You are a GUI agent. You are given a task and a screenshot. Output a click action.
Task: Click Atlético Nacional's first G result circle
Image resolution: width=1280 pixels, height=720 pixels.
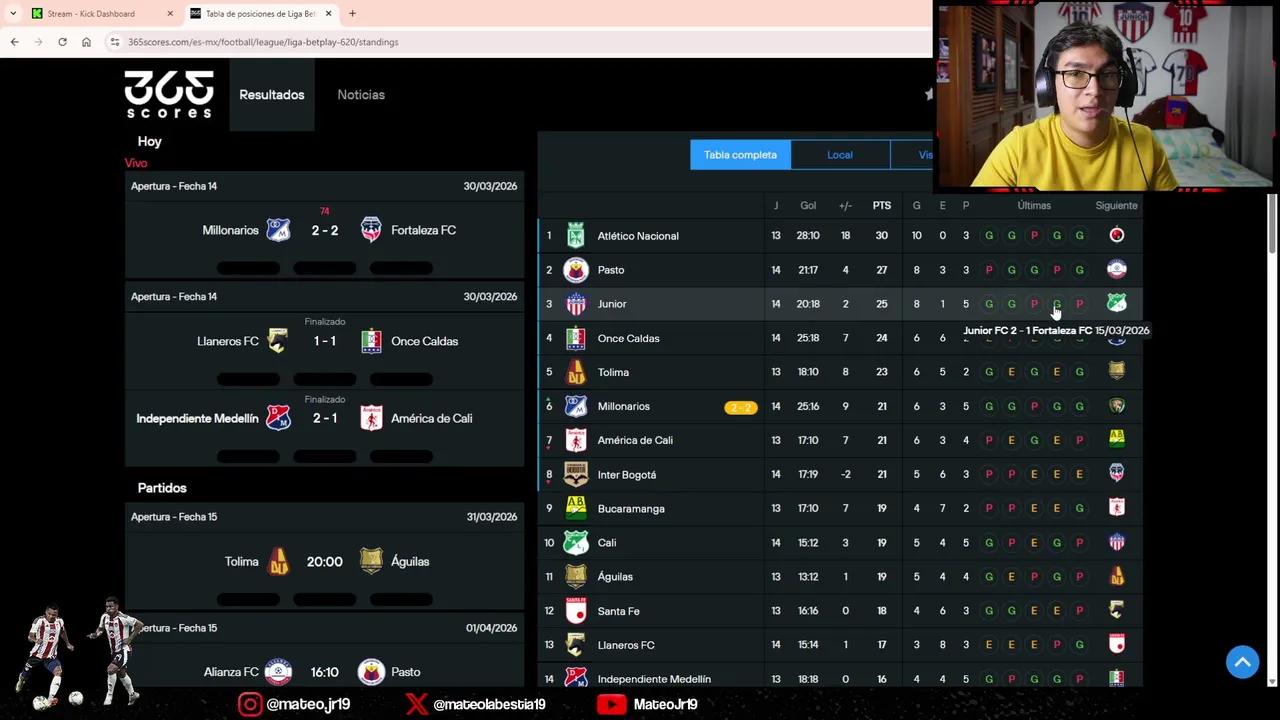tap(989, 236)
